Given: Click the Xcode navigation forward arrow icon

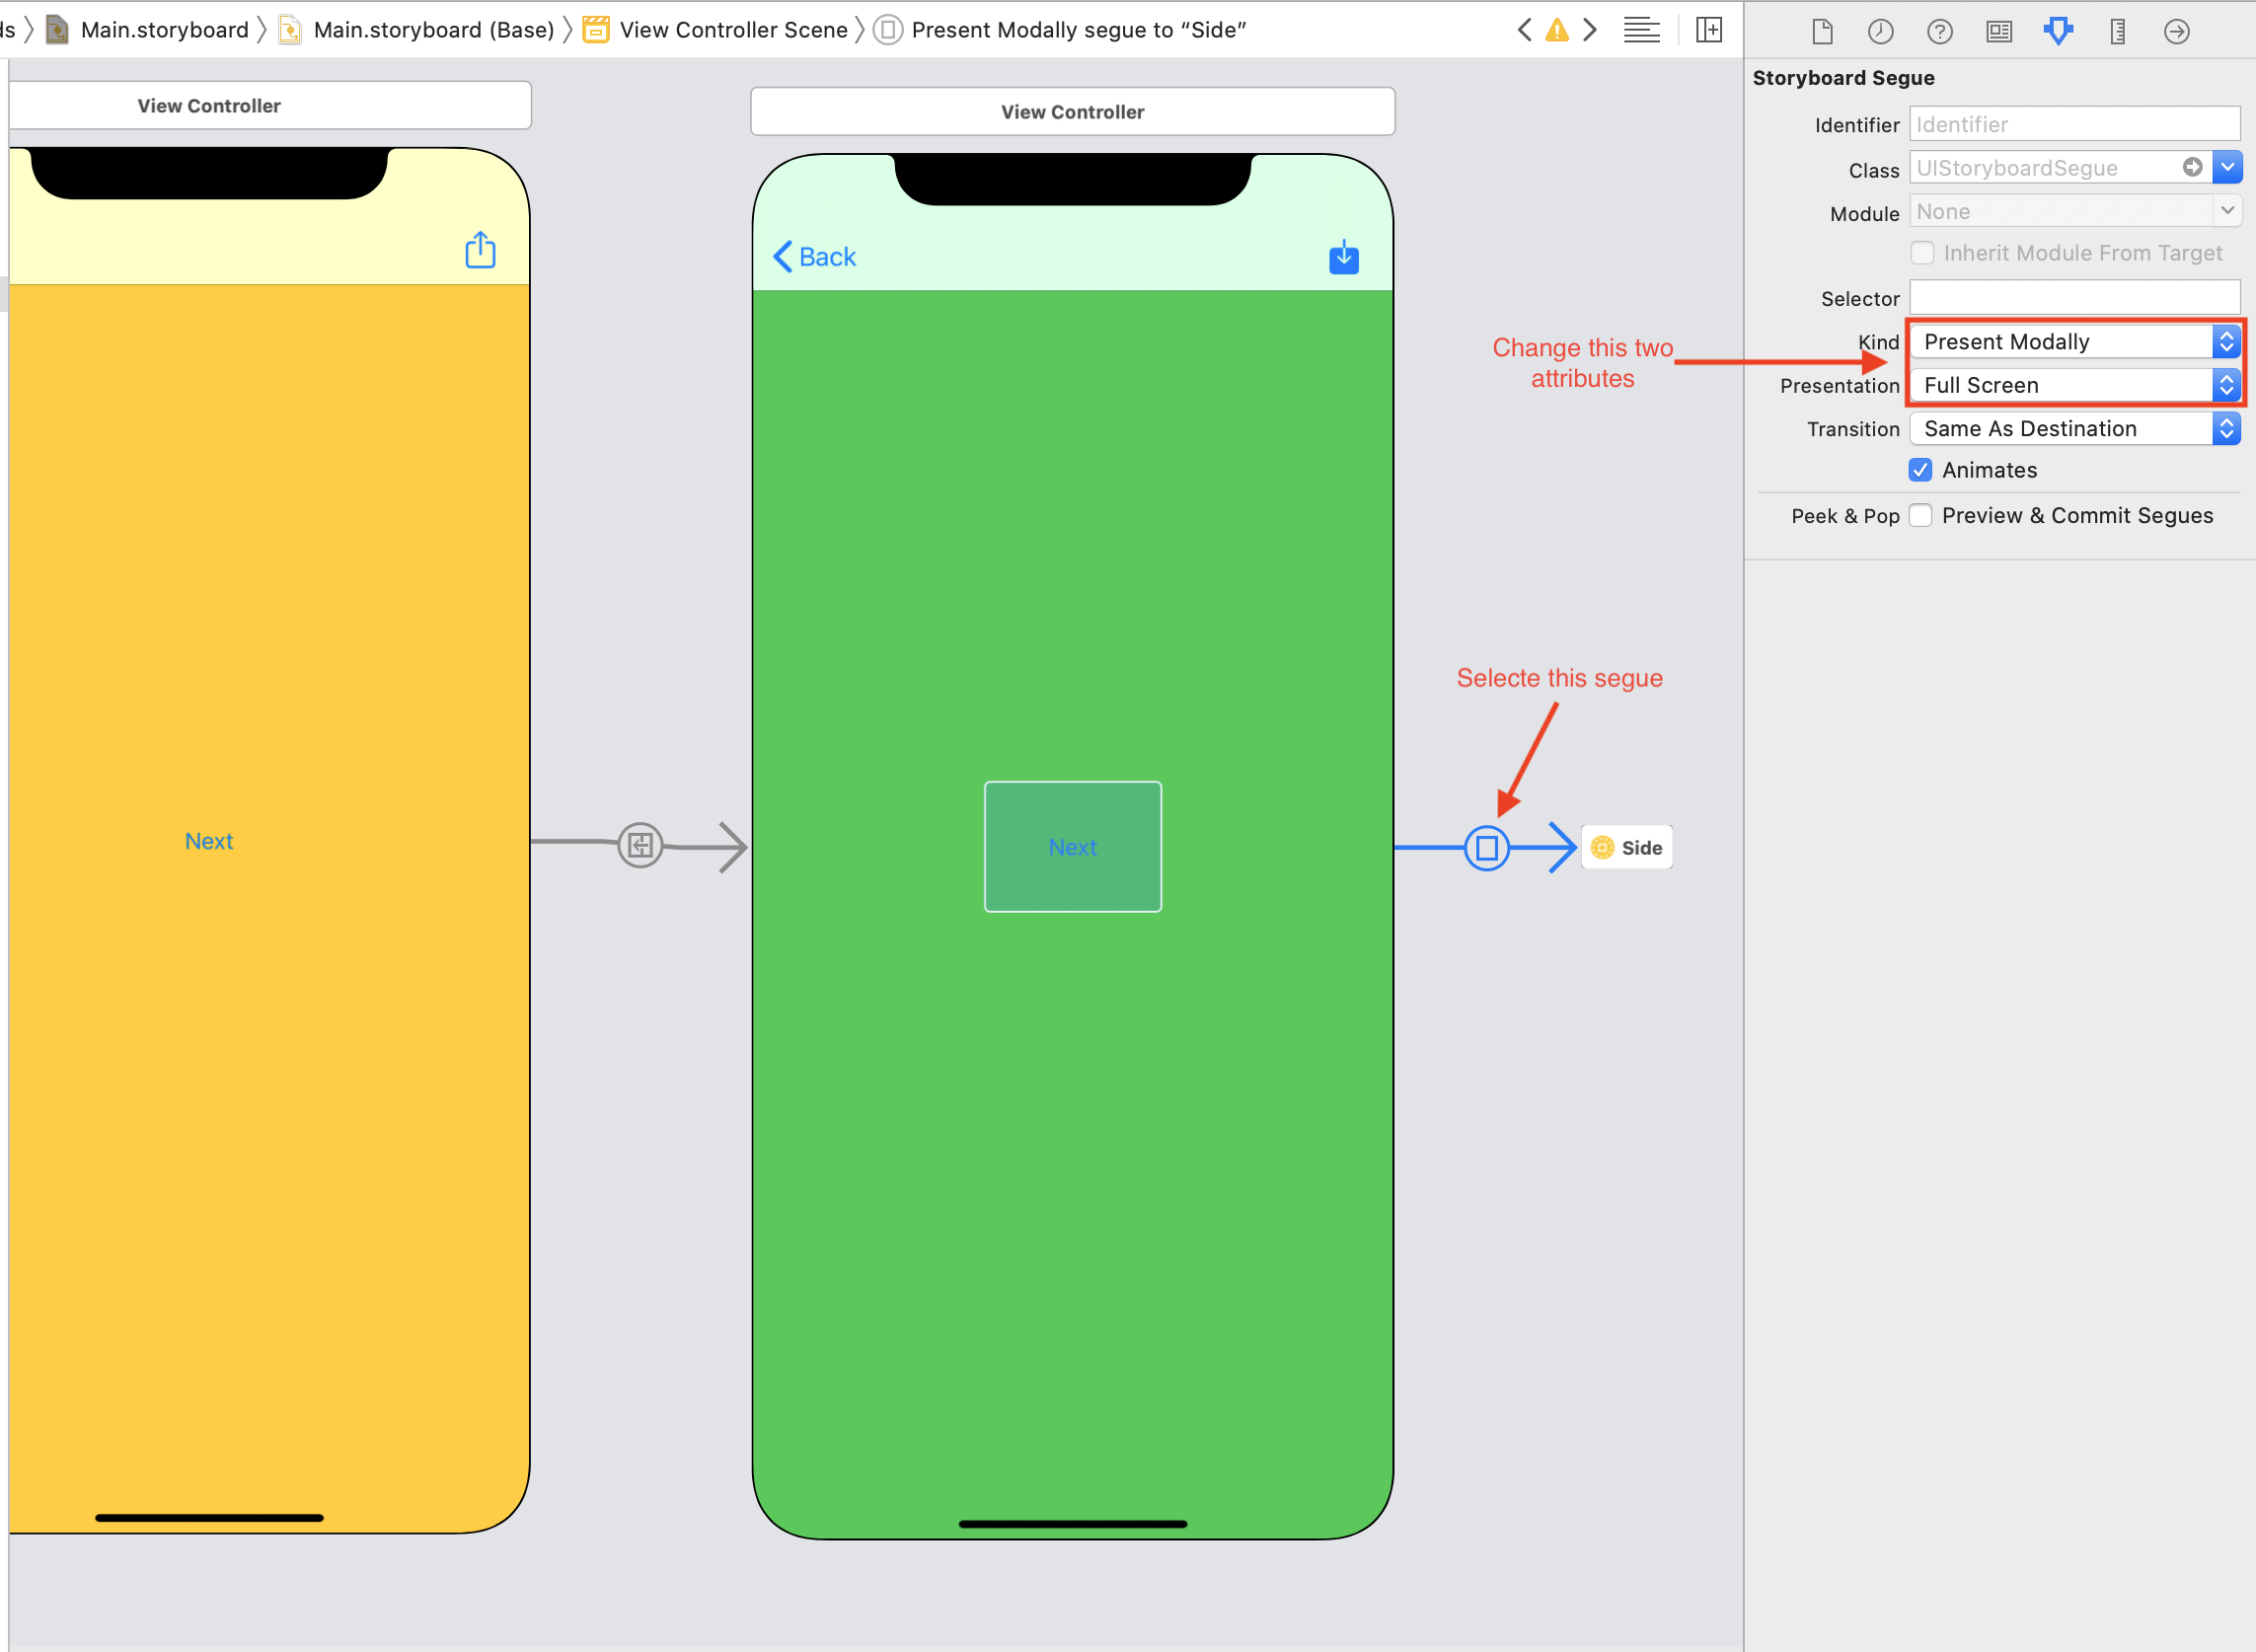Looking at the screenshot, I should pyautogui.click(x=1589, y=28).
